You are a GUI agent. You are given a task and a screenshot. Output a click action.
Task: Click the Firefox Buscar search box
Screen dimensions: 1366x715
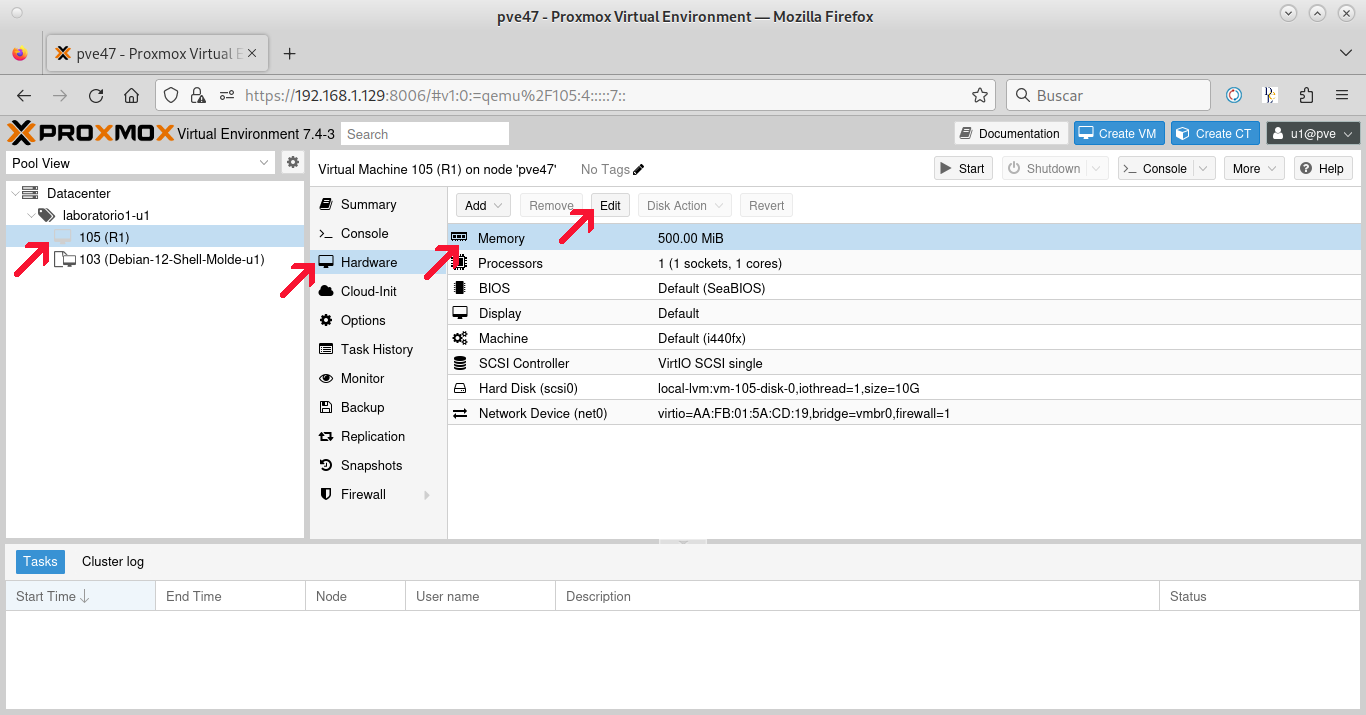click(x=1108, y=96)
